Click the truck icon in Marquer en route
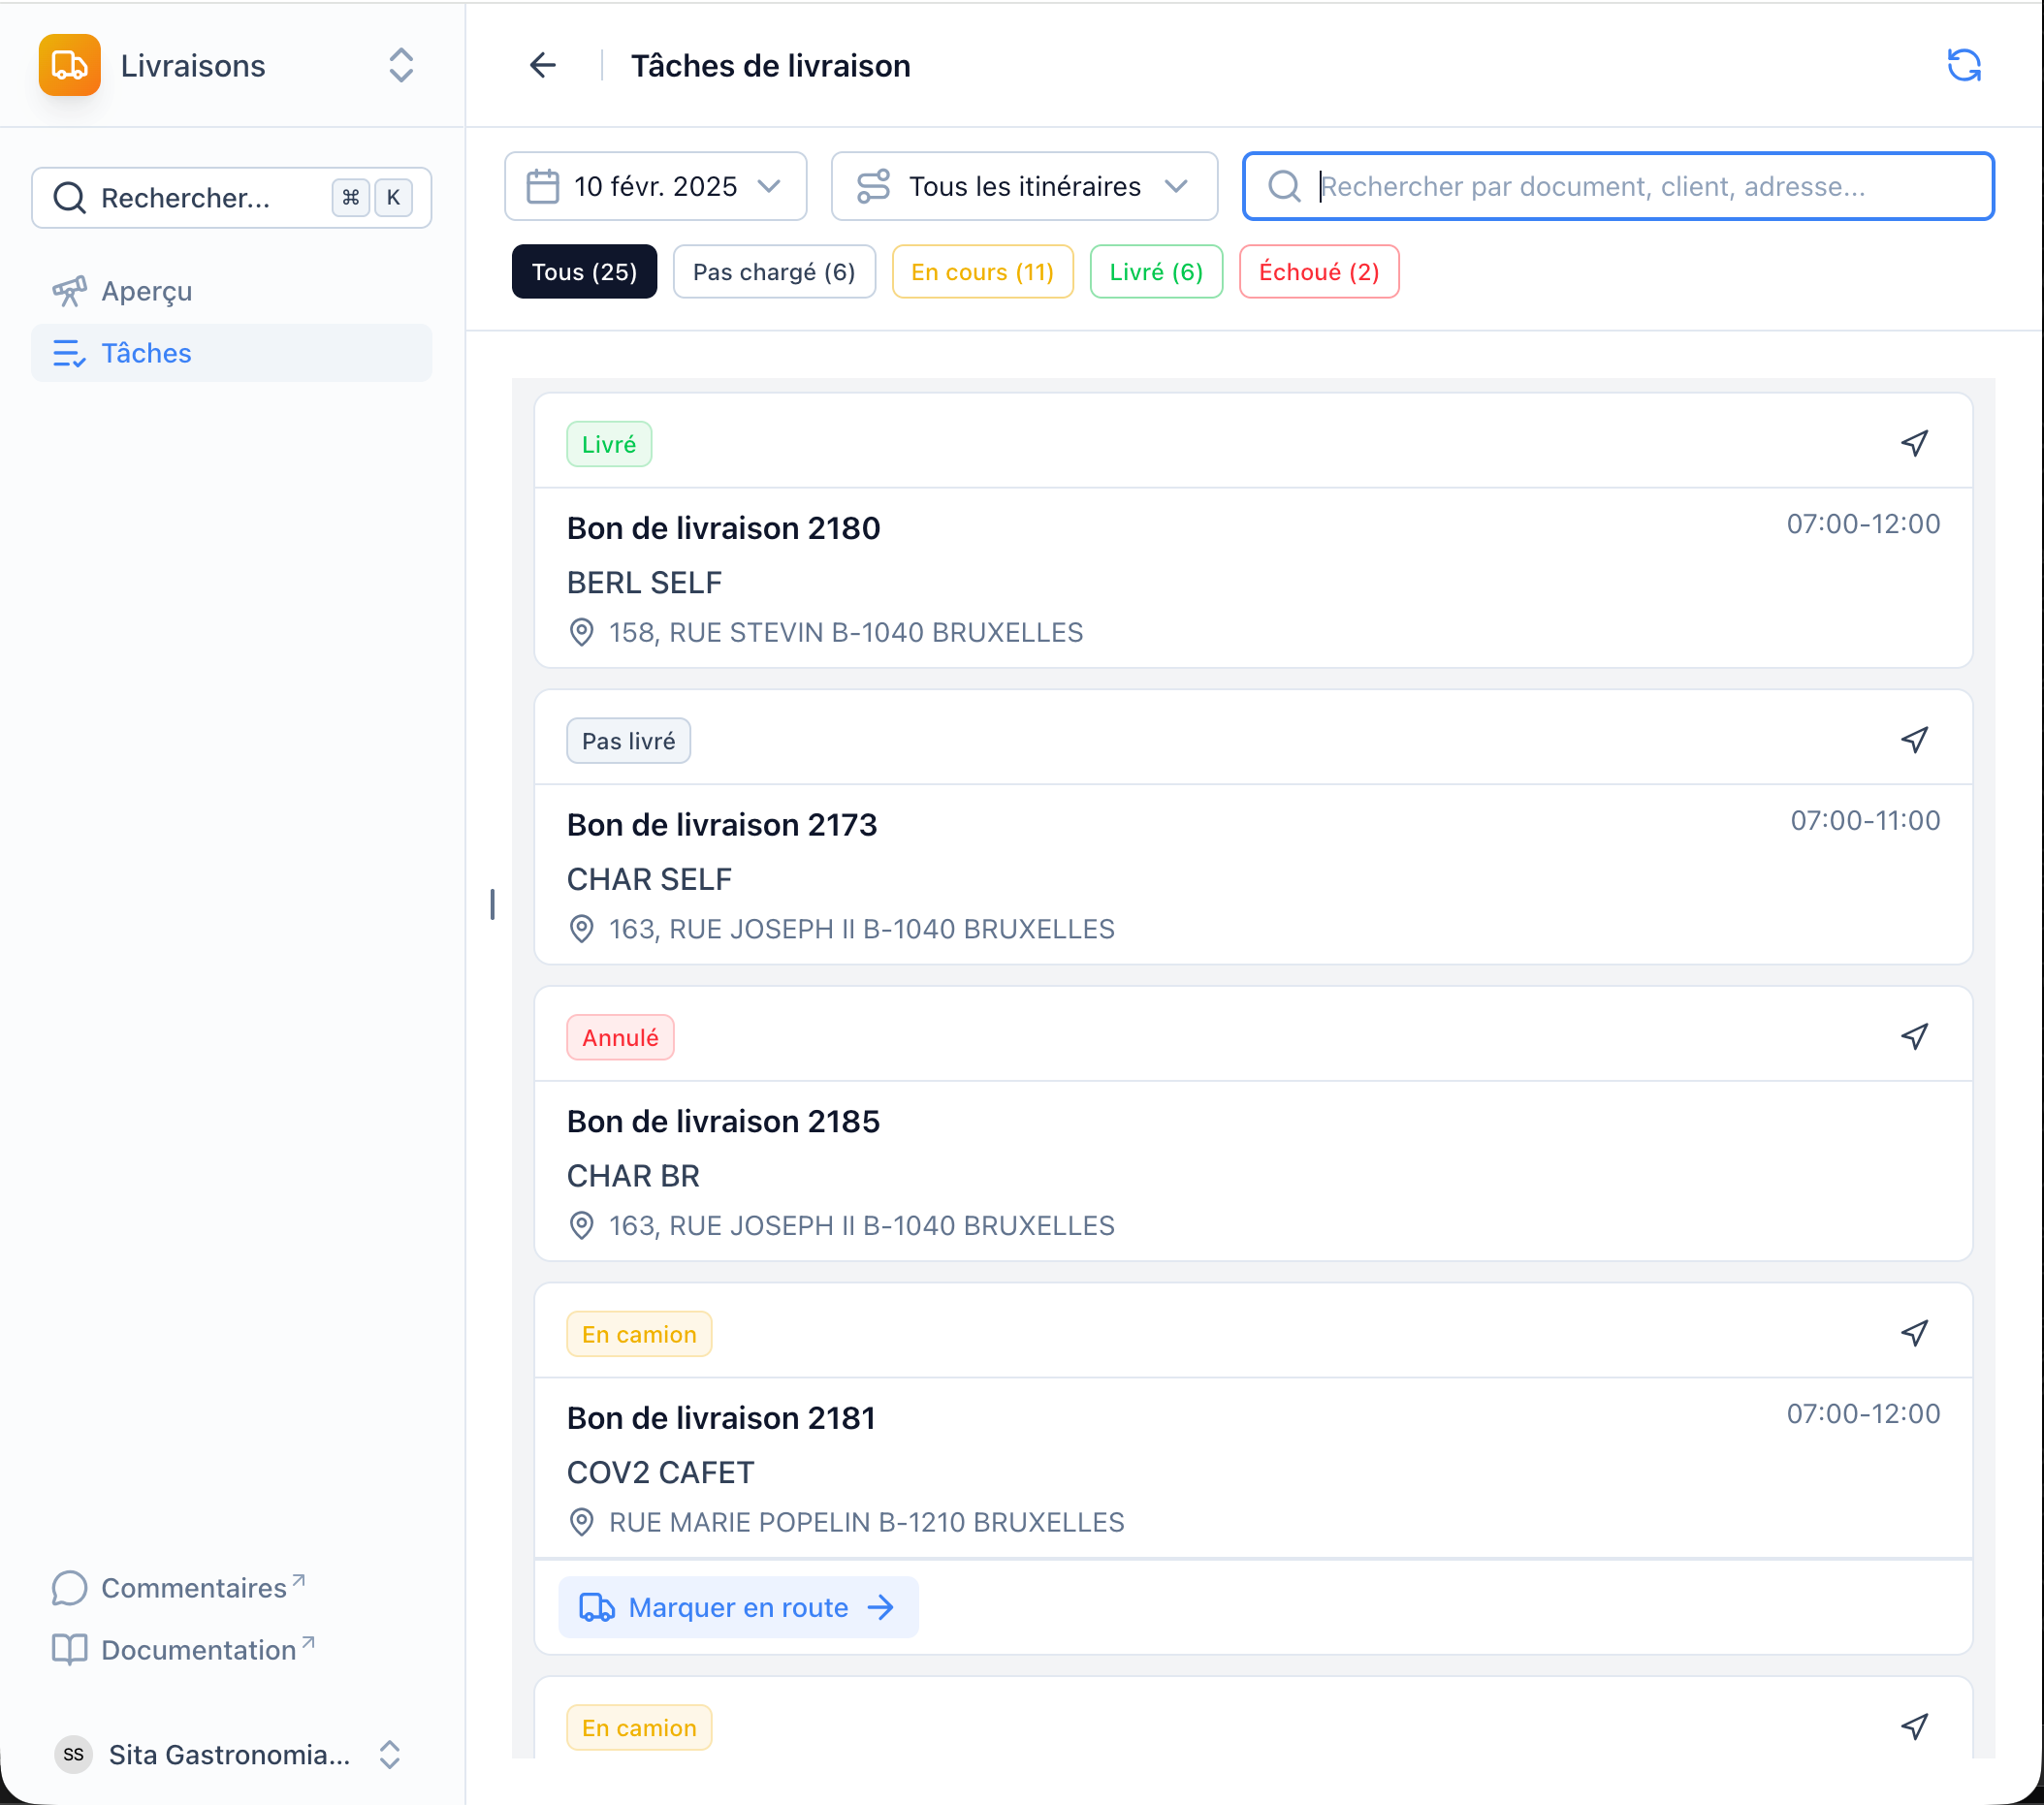Viewport: 2044px width, 1805px height. point(597,1607)
